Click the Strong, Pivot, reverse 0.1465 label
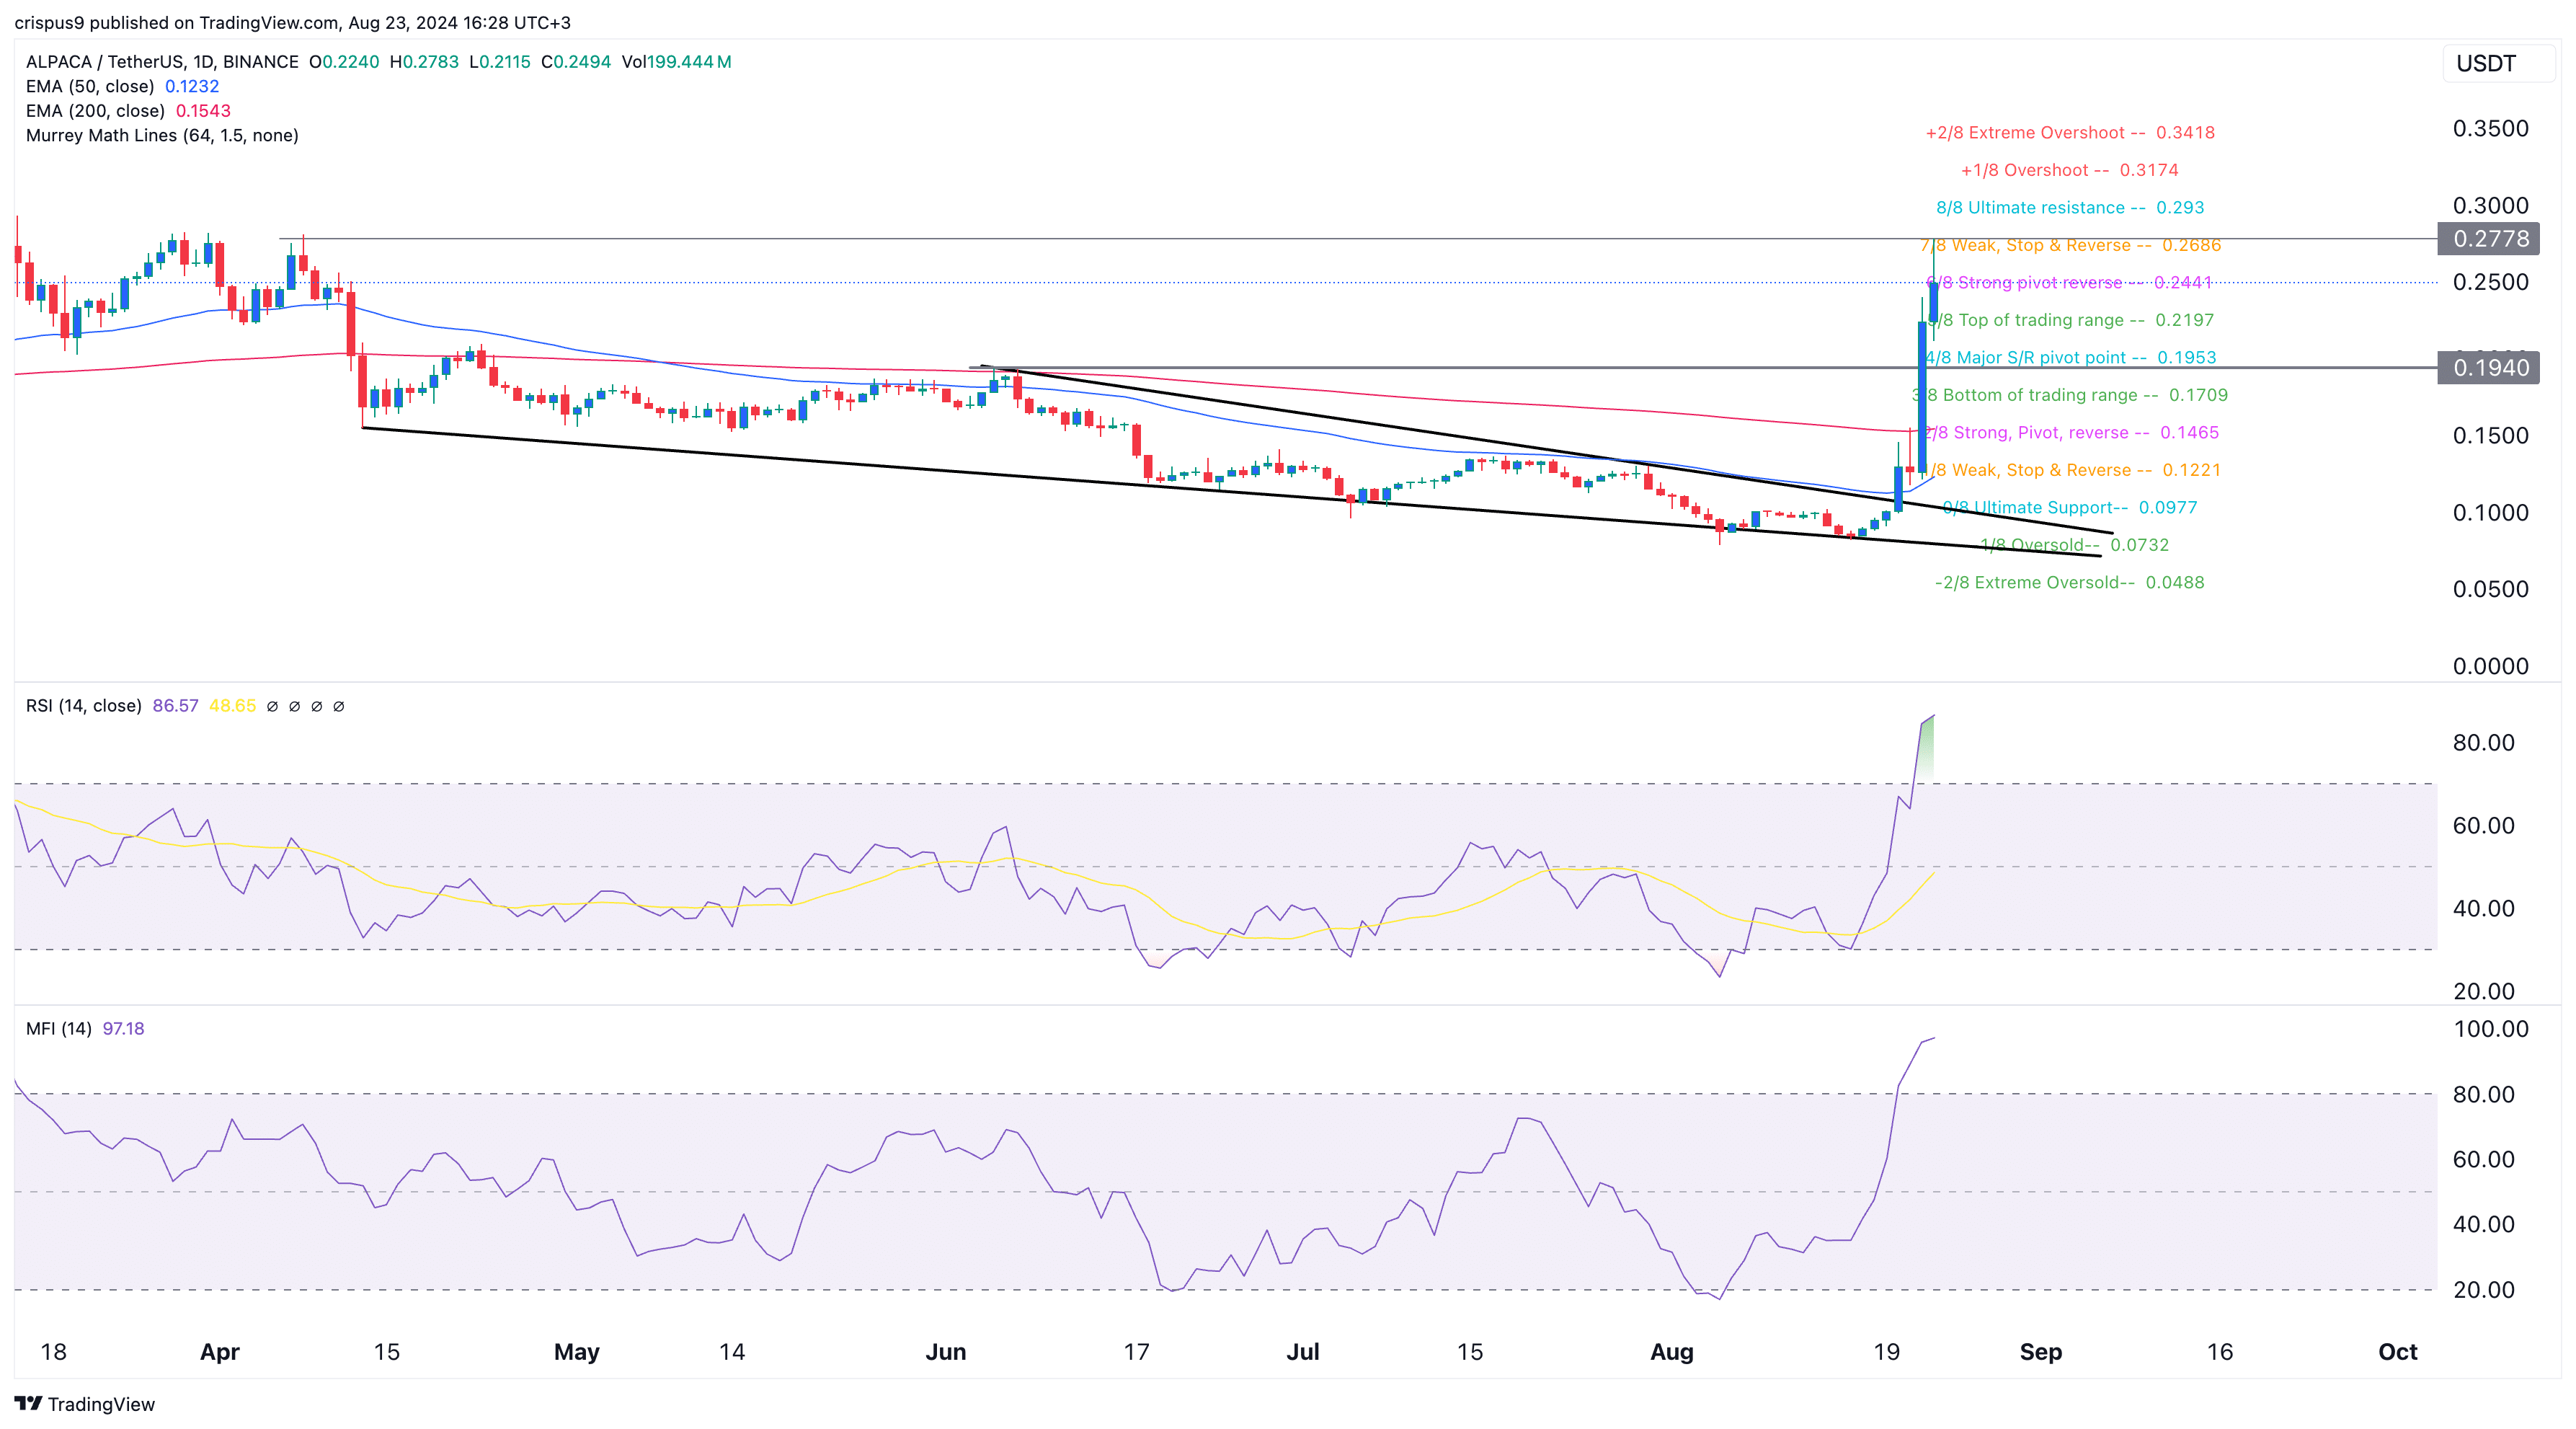 [2071, 432]
